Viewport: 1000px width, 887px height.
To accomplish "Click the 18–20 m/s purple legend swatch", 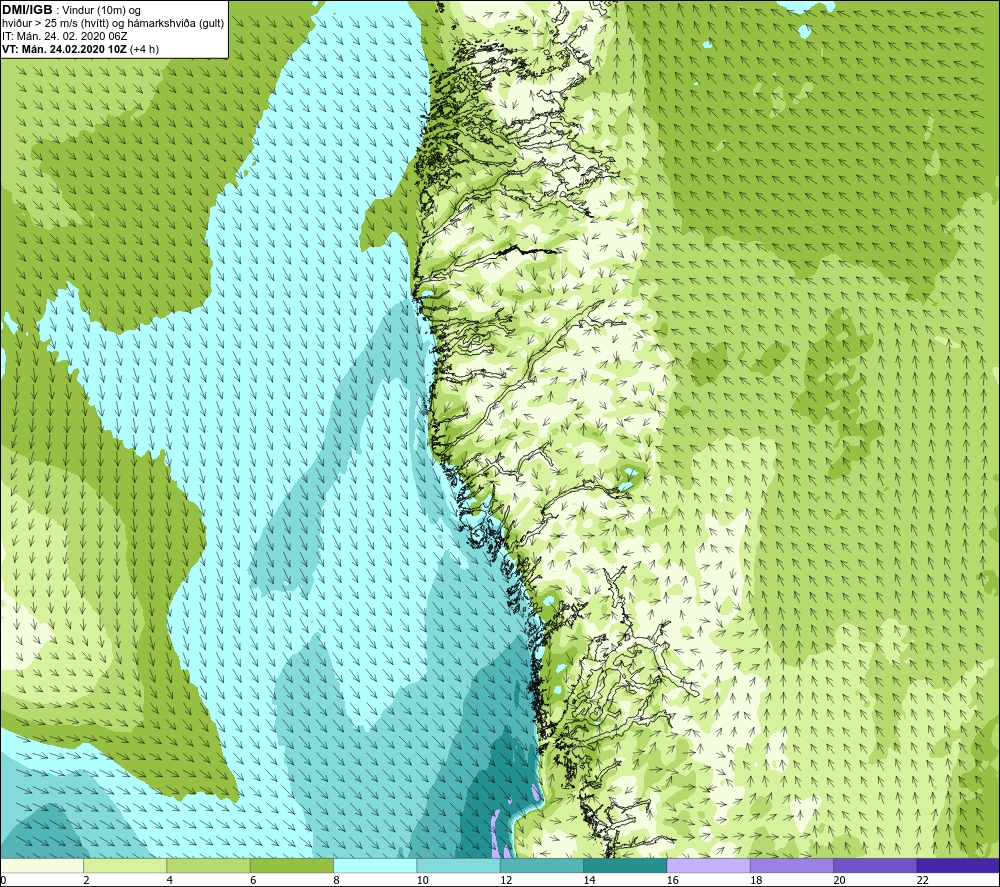I will pos(791,865).
